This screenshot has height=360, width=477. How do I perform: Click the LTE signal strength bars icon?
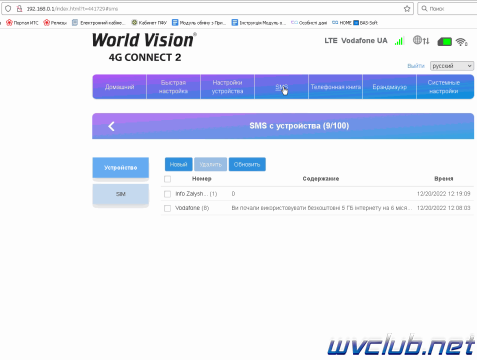tap(399, 41)
